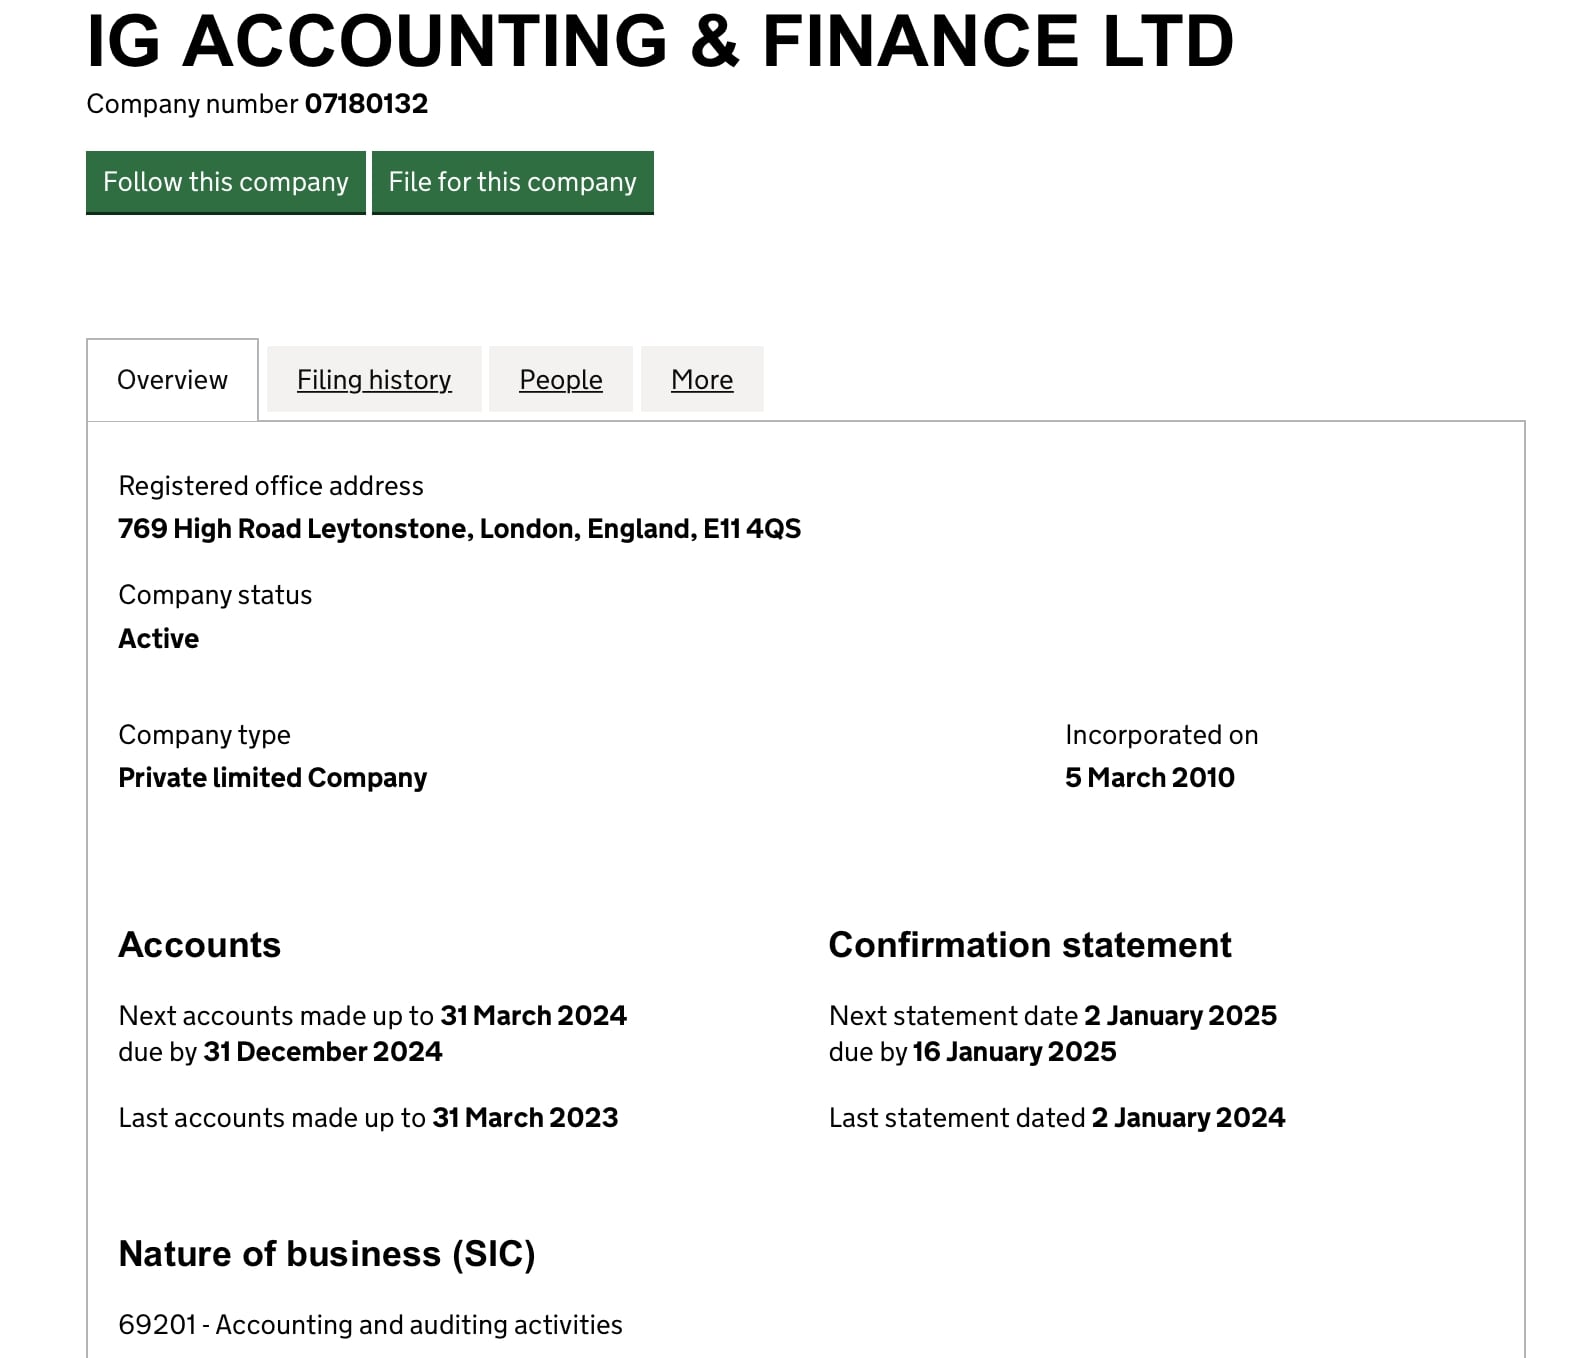Open the More tab

pyautogui.click(x=702, y=380)
